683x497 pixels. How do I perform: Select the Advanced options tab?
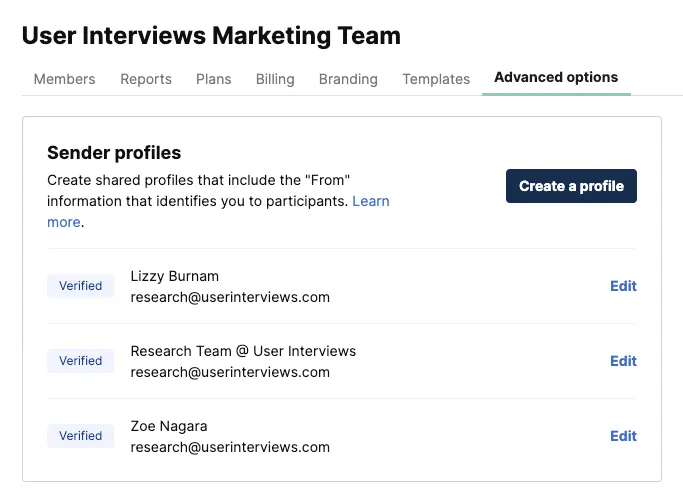click(x=556, y=78)
